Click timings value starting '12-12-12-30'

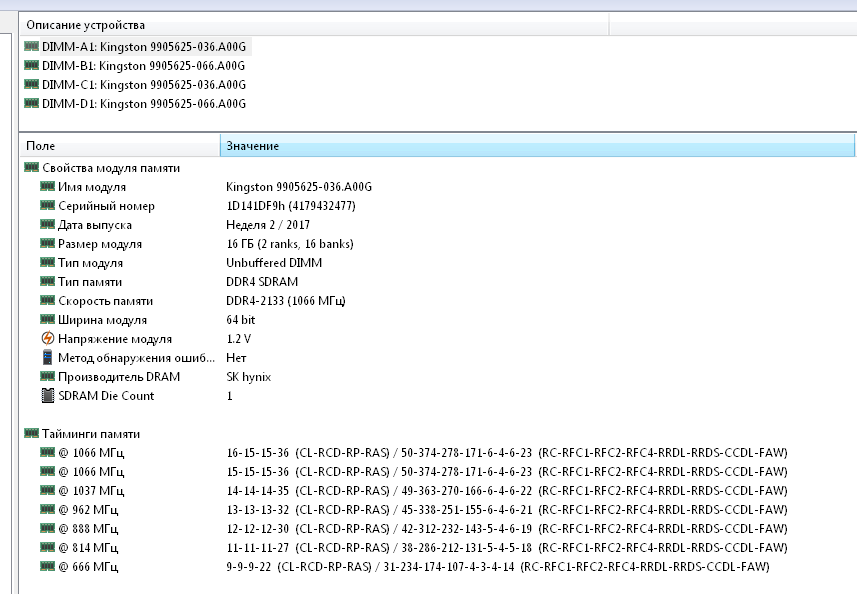point(507,528)
